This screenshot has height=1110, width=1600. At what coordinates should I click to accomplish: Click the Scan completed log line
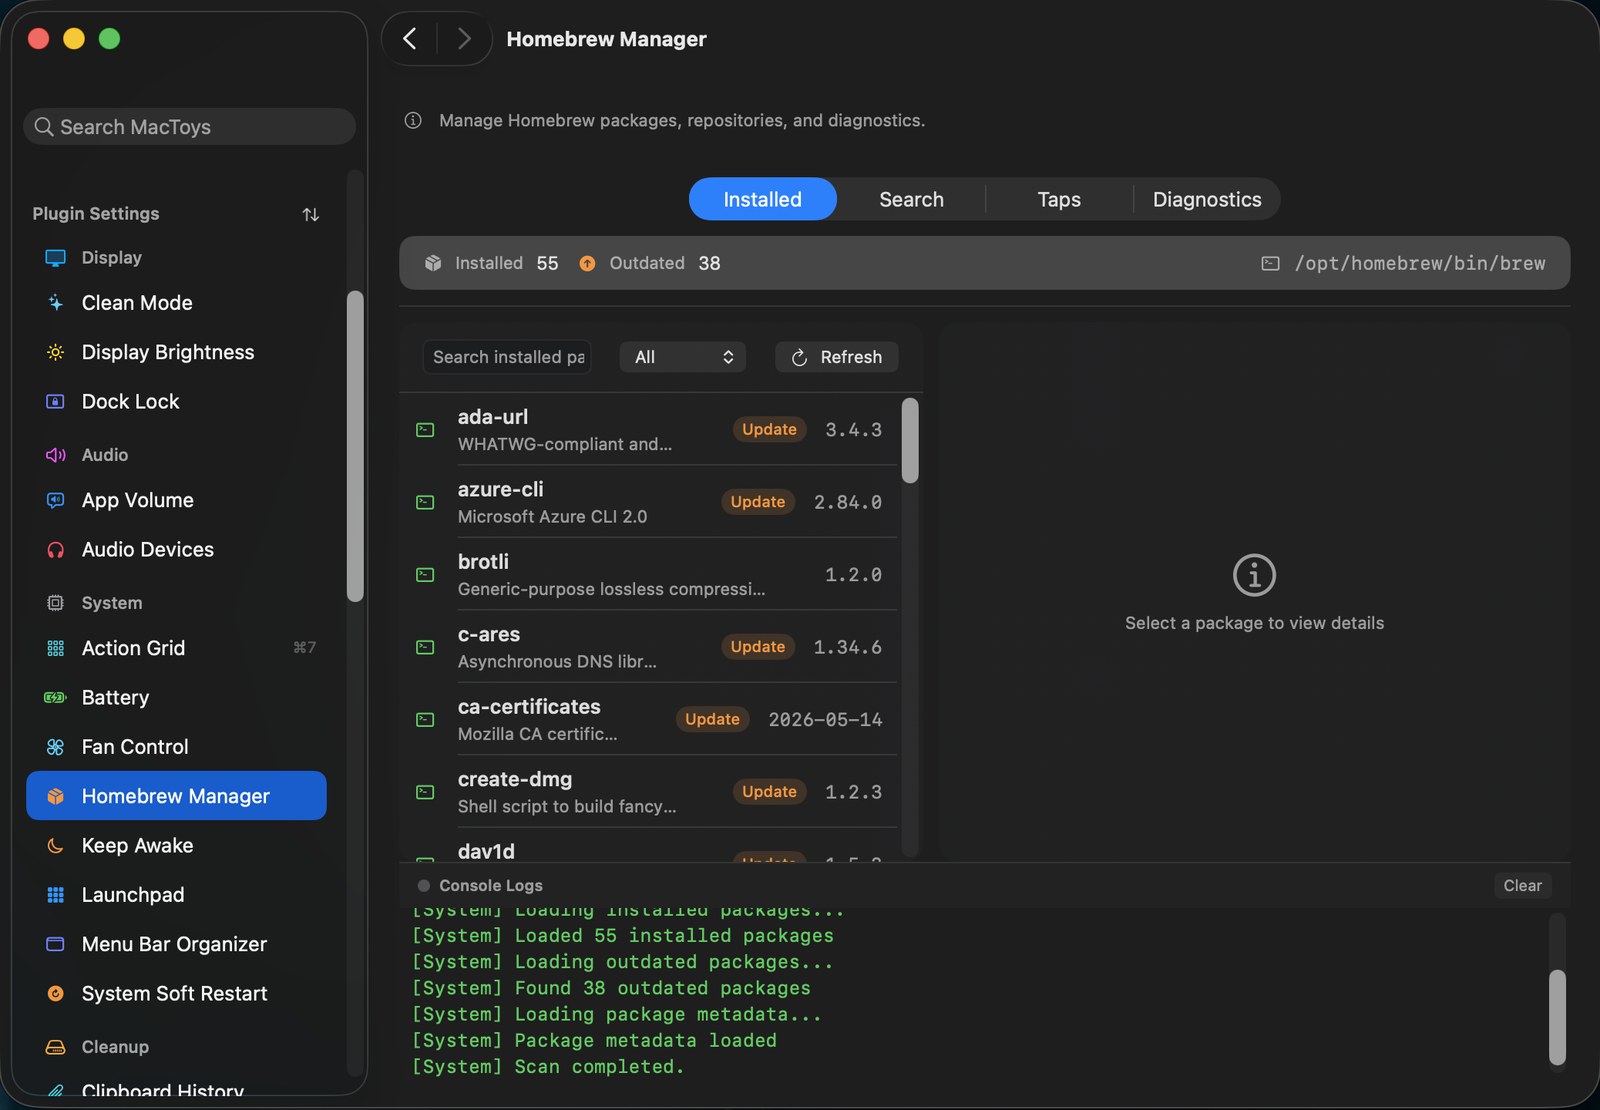point(548,1067)
